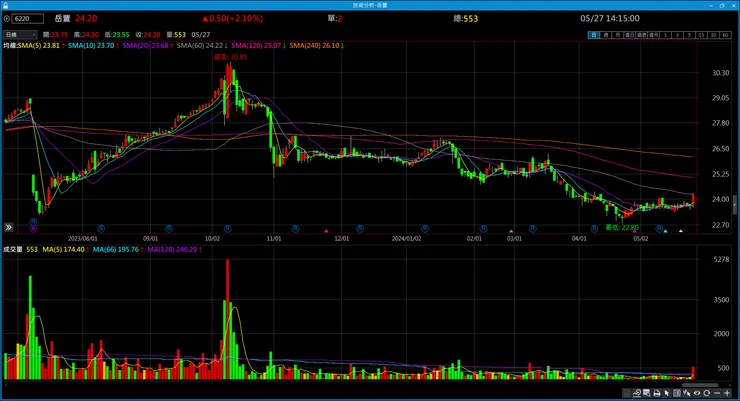Switch to the 30 minute chart tab
740x401 pixels.
click(713, 35)
